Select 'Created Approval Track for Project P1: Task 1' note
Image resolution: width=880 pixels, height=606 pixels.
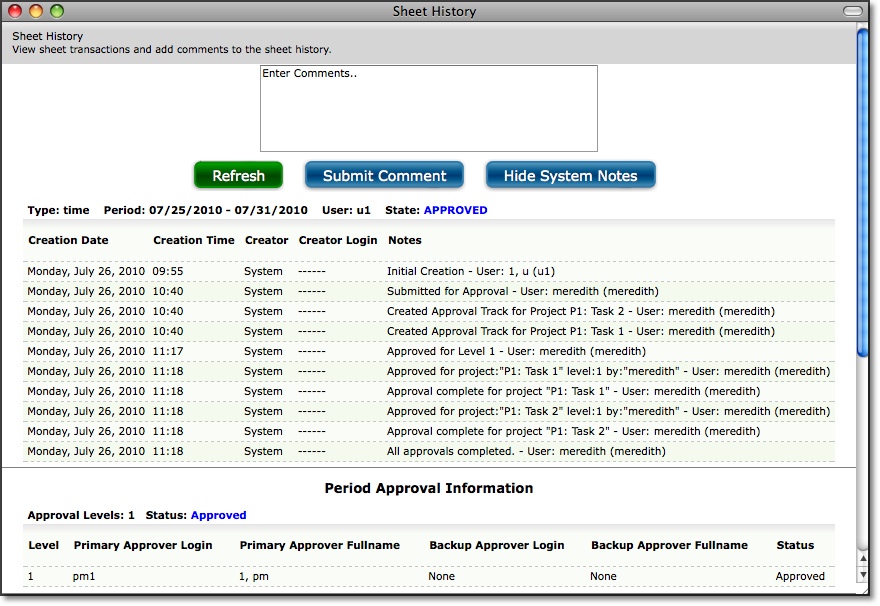click(581, 332)
